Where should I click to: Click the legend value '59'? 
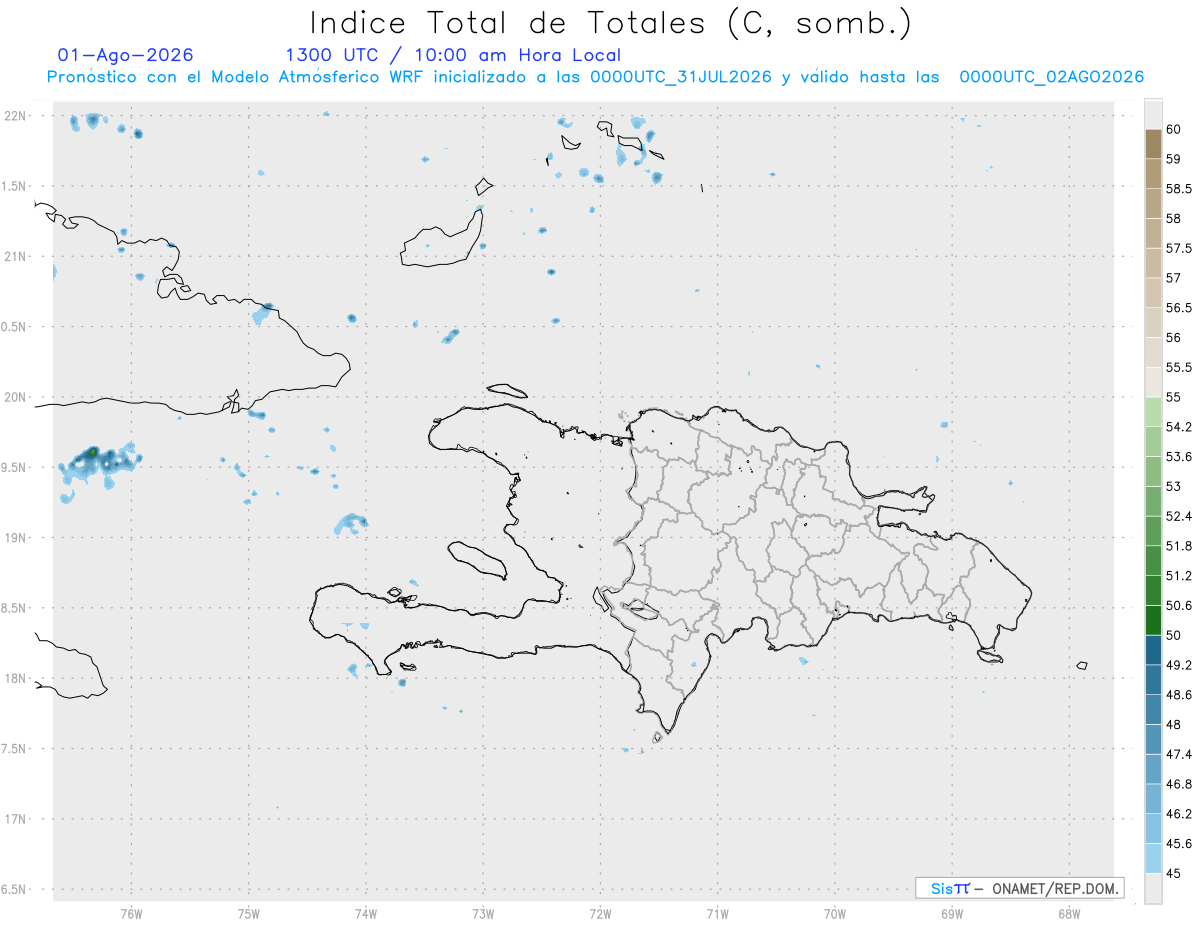point(1173,158)
